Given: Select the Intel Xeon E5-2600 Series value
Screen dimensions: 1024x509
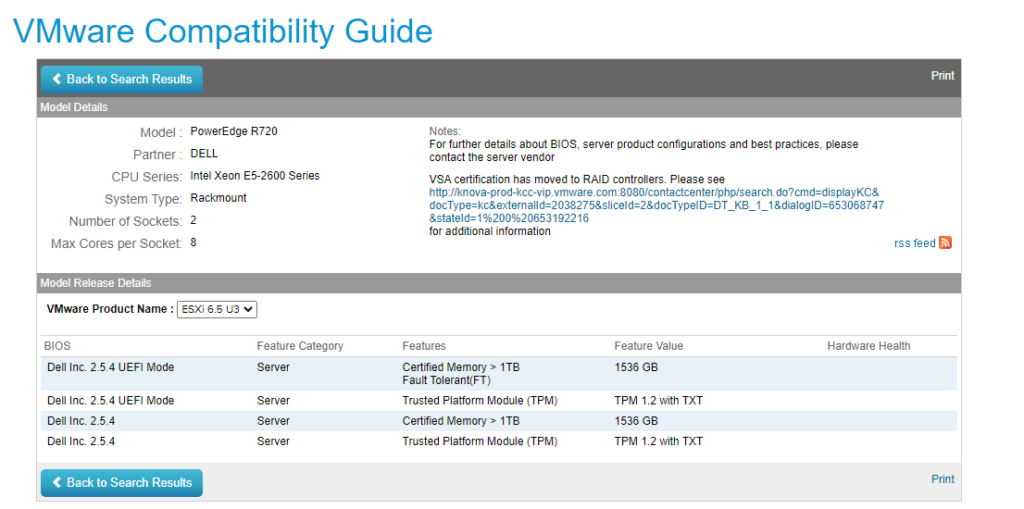Looking at the screenshot, I should [x=255, y=176].
